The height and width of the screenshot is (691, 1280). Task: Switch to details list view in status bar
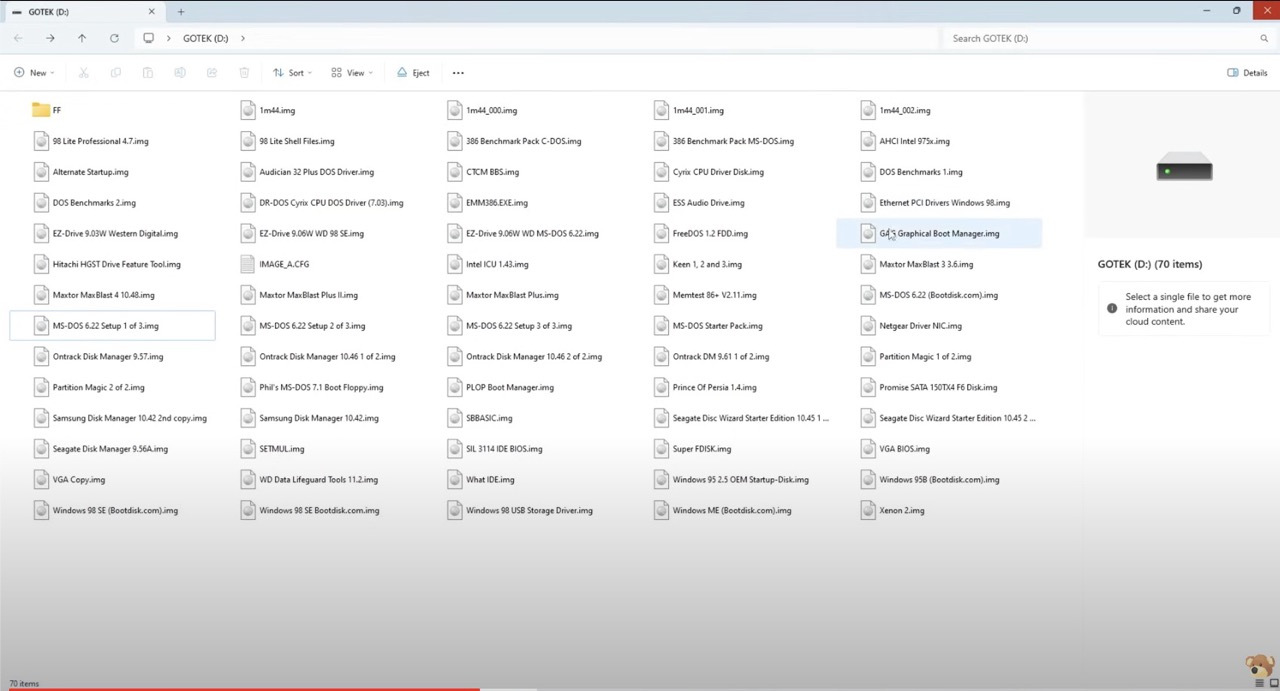point(1259,683)
